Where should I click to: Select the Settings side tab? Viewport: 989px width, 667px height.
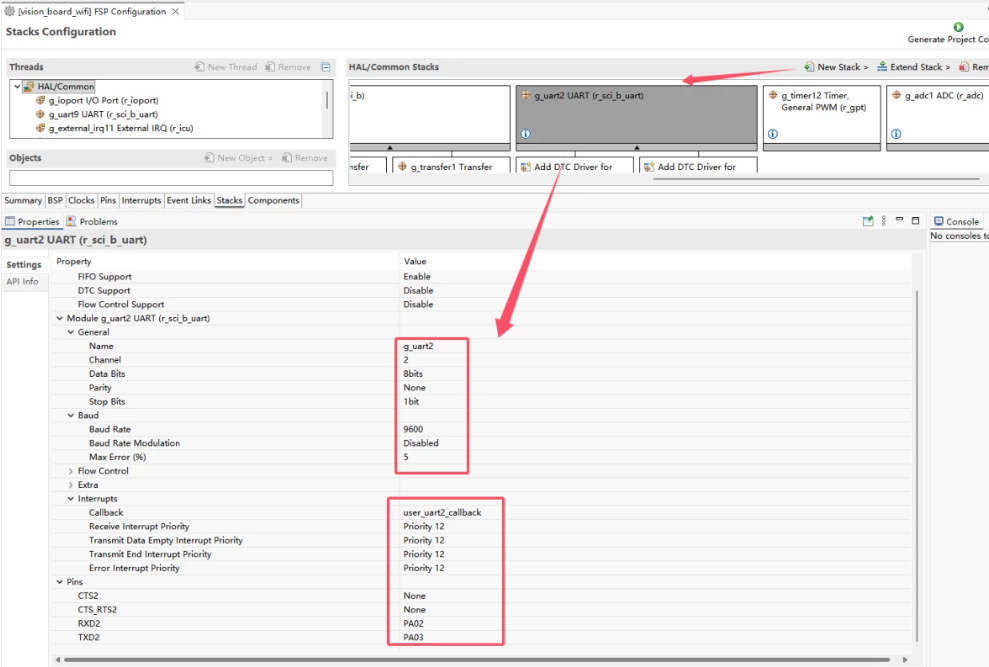click(x=24, y=264)
